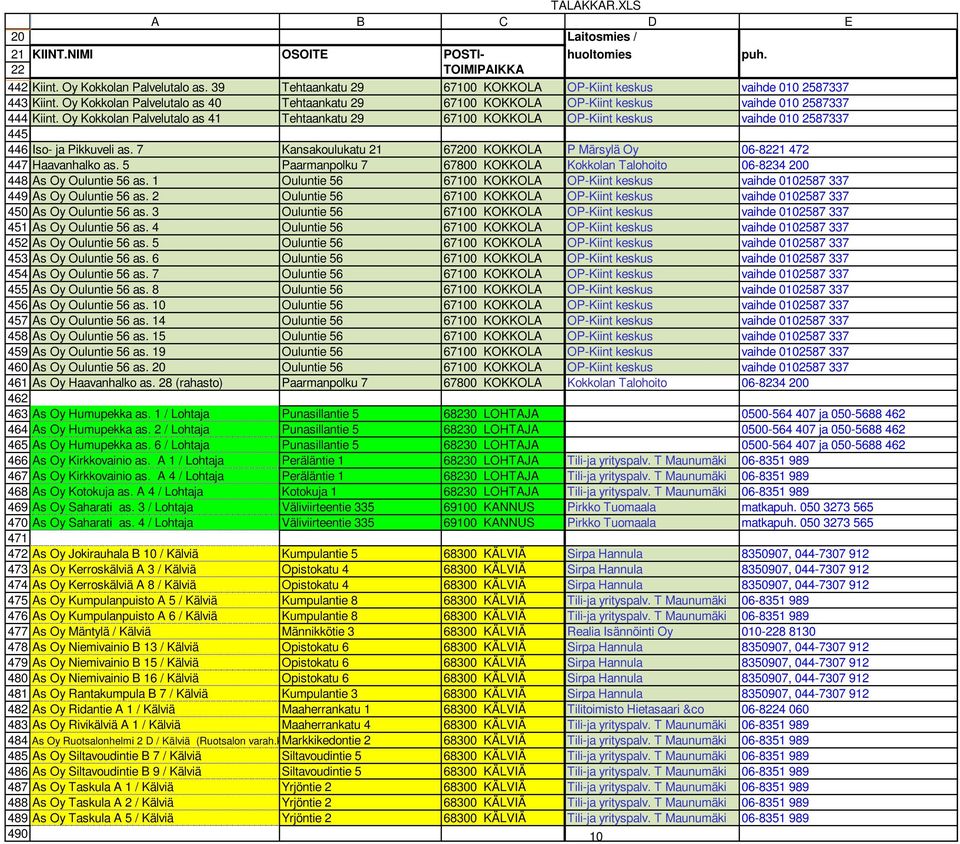Click cell As Oy Ouluntie 56 as. 20
Image resolution: width=960 pixels, height=844 pixels.
(155, 367)
